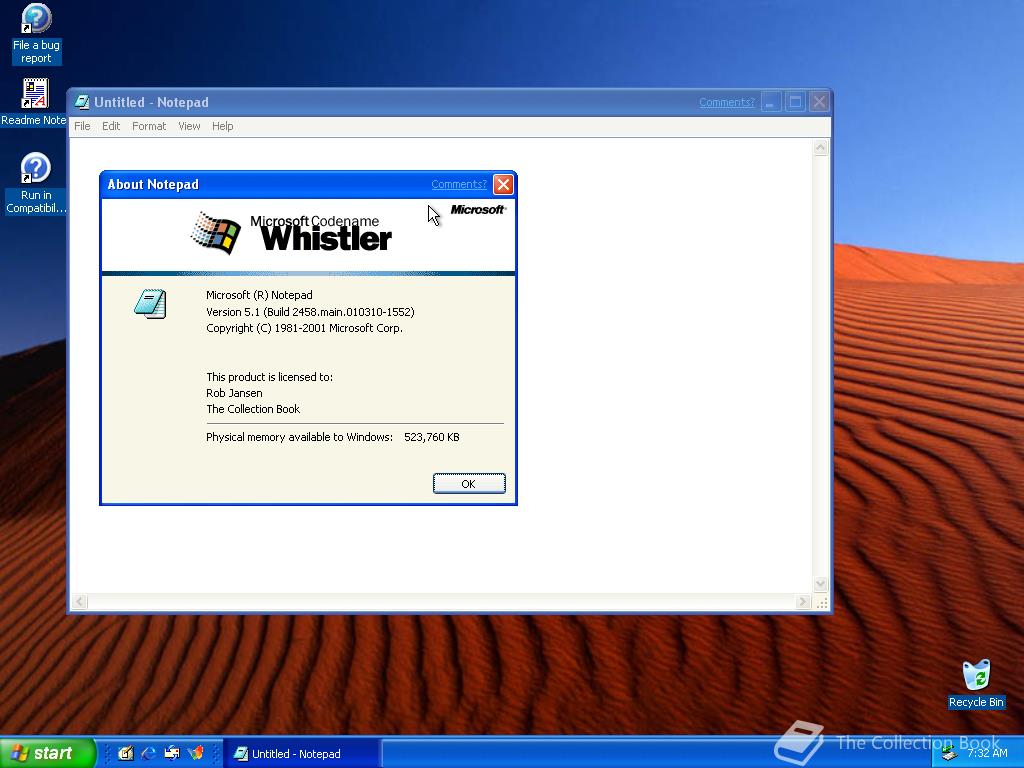Viewport: 1024px width, 768px height.
Task: Open the Edit menu in Notepad
Action: [111, 126]
